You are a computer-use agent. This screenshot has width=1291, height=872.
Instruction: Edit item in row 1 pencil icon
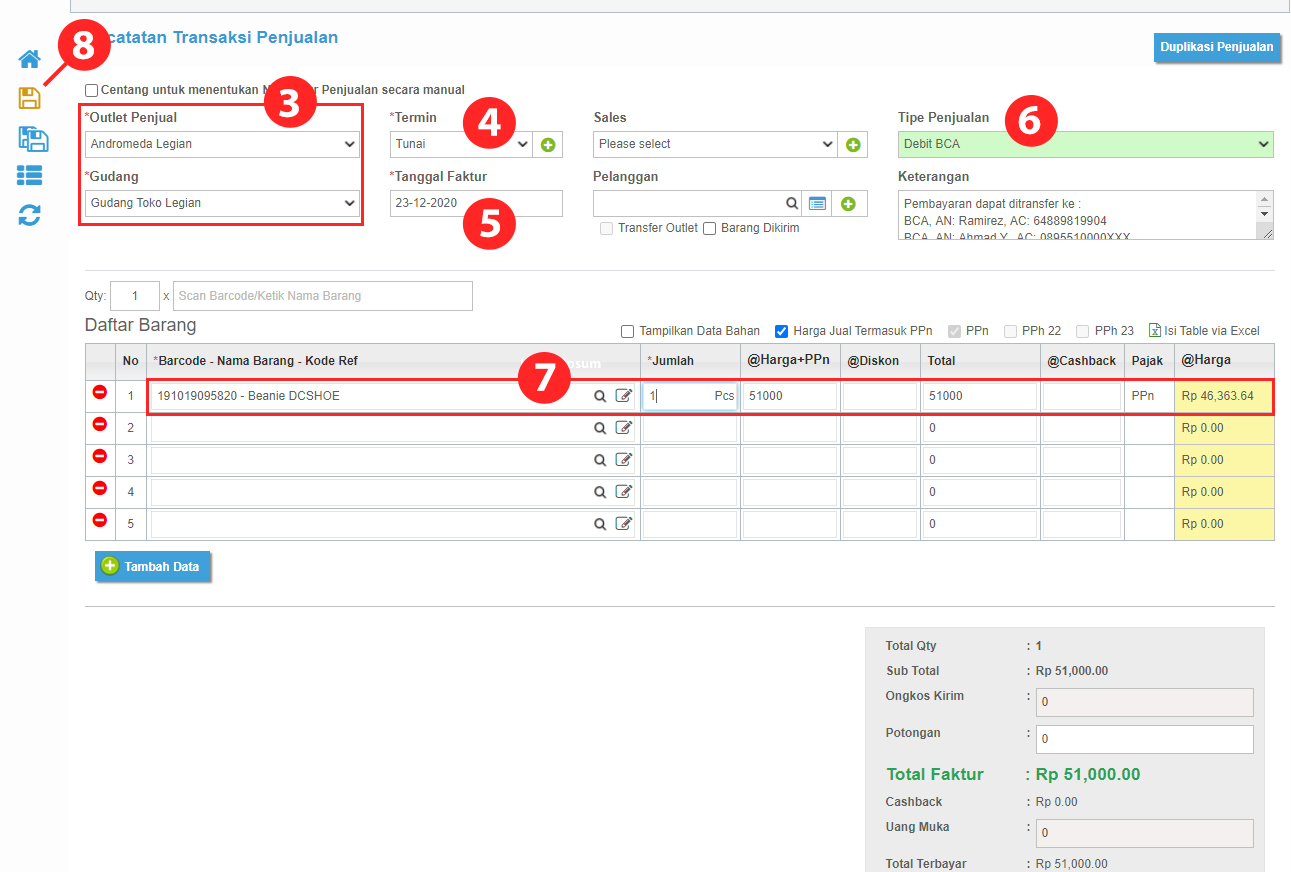[624, 396]
